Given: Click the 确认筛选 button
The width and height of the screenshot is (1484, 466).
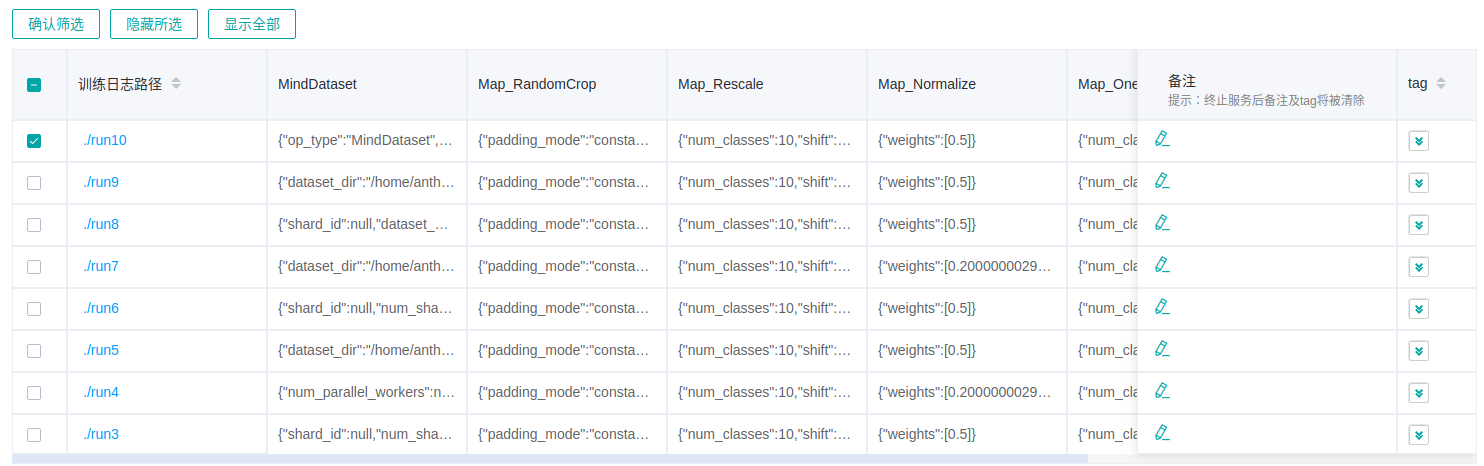Looking at the screenshot, I should [x=56, y=24].
